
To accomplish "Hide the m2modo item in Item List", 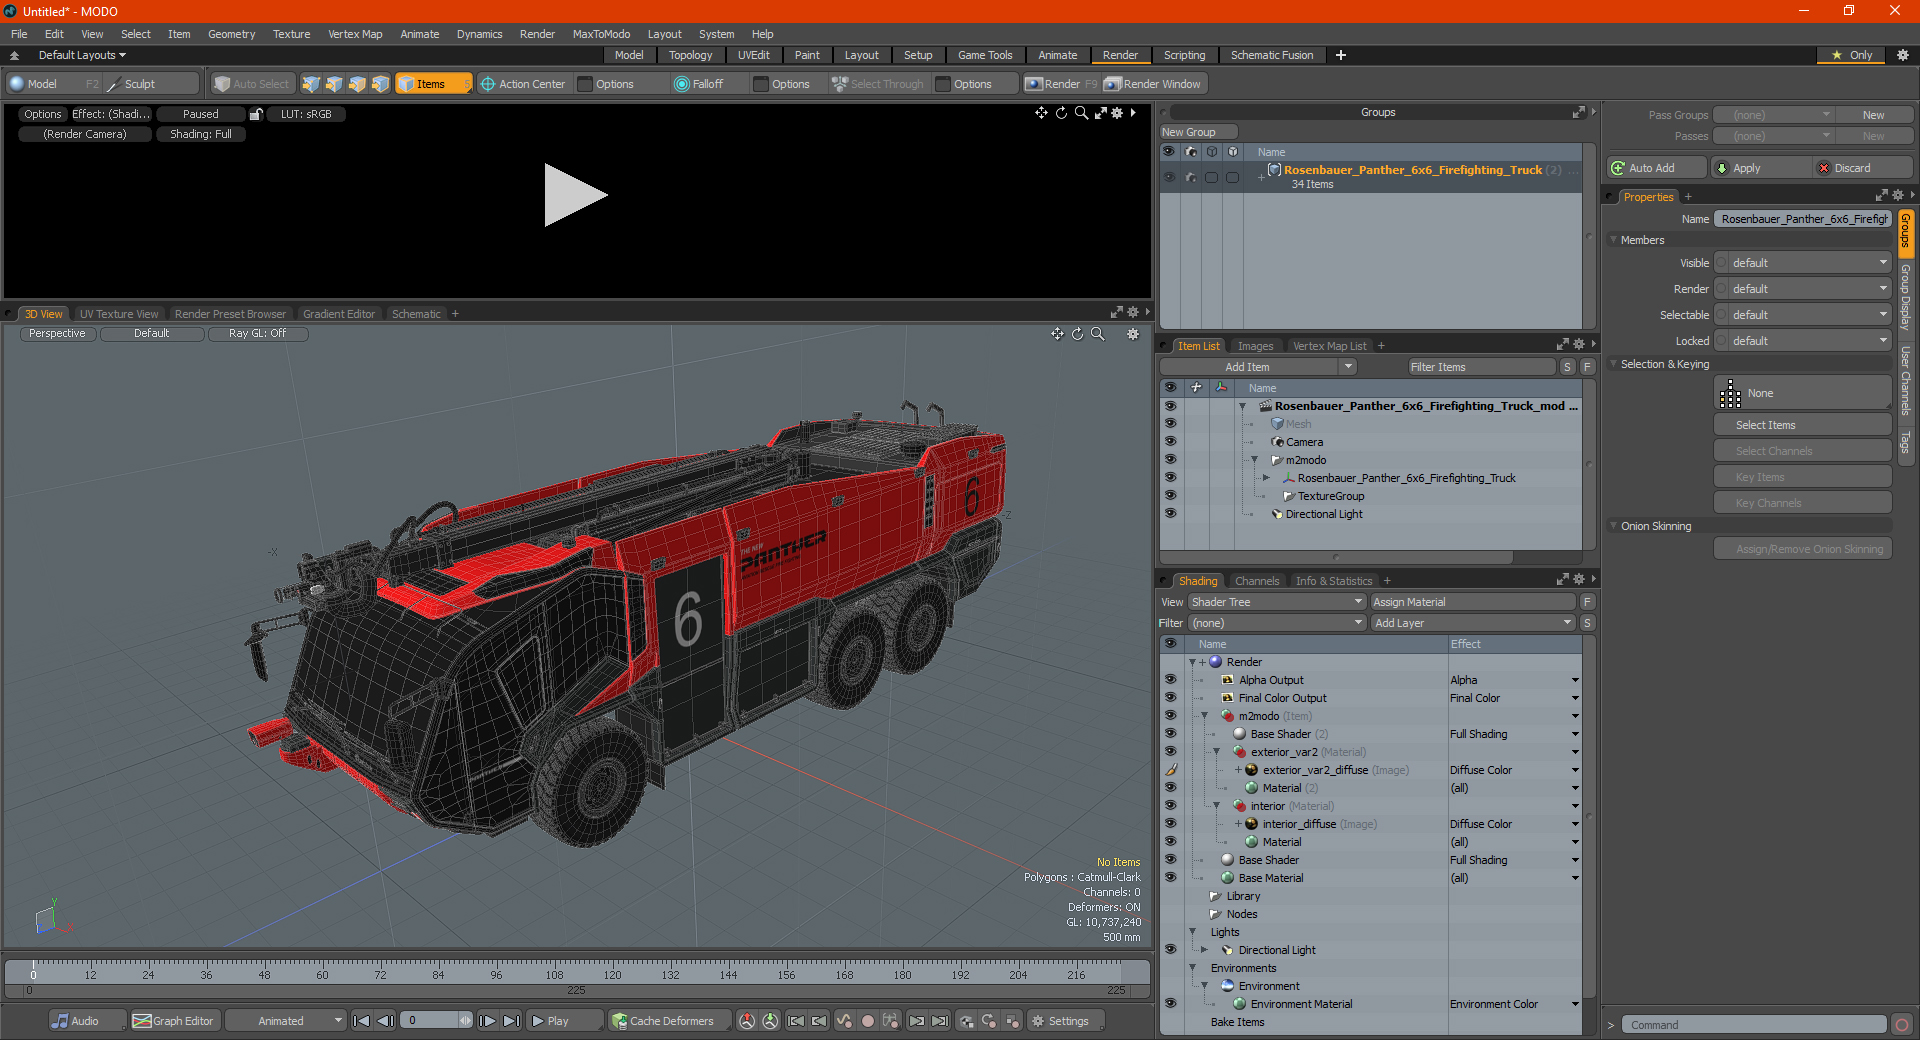I will 1170,459.
